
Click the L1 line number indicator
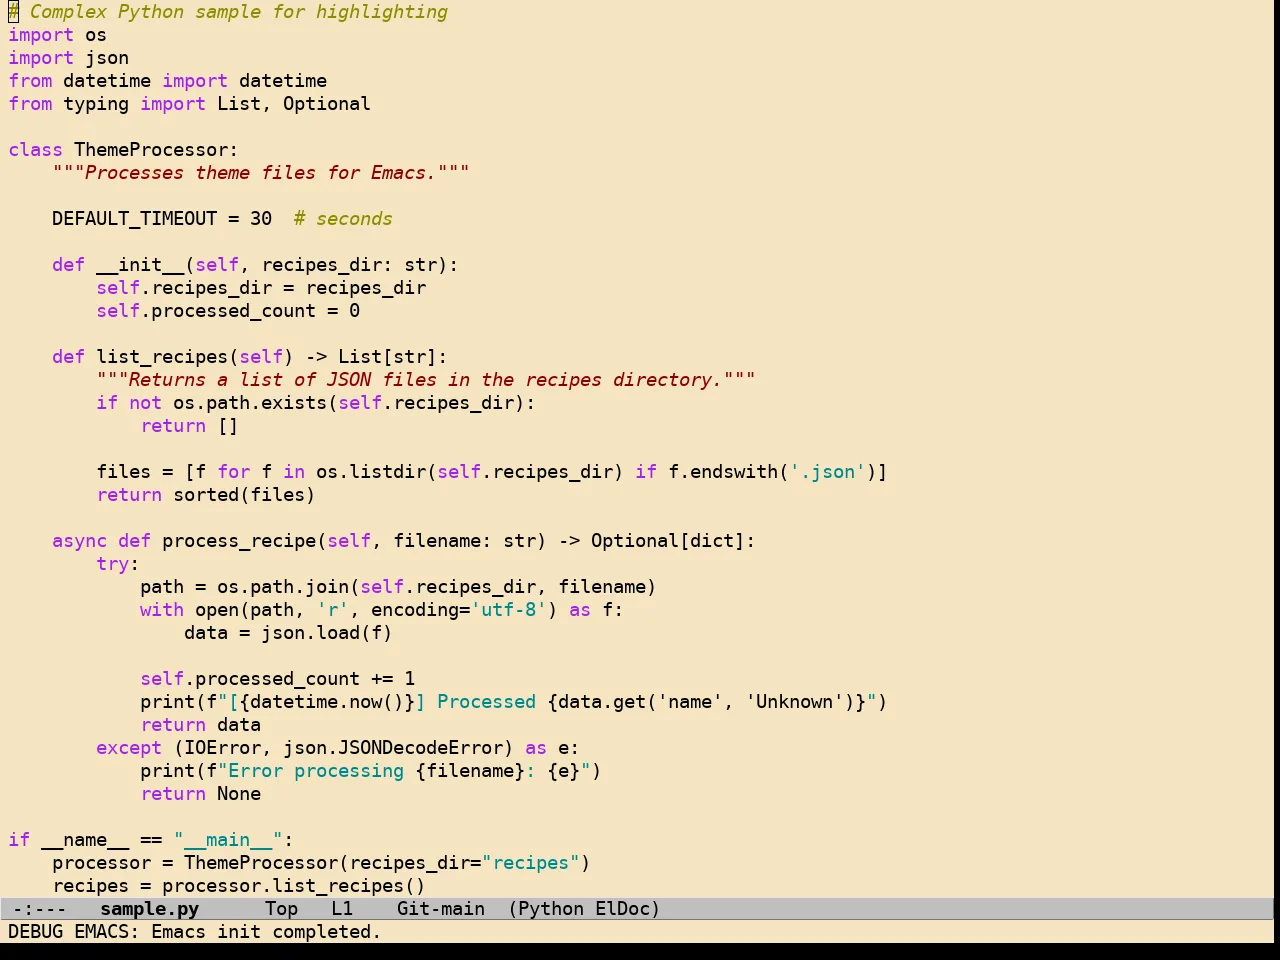tap(342, 909)
